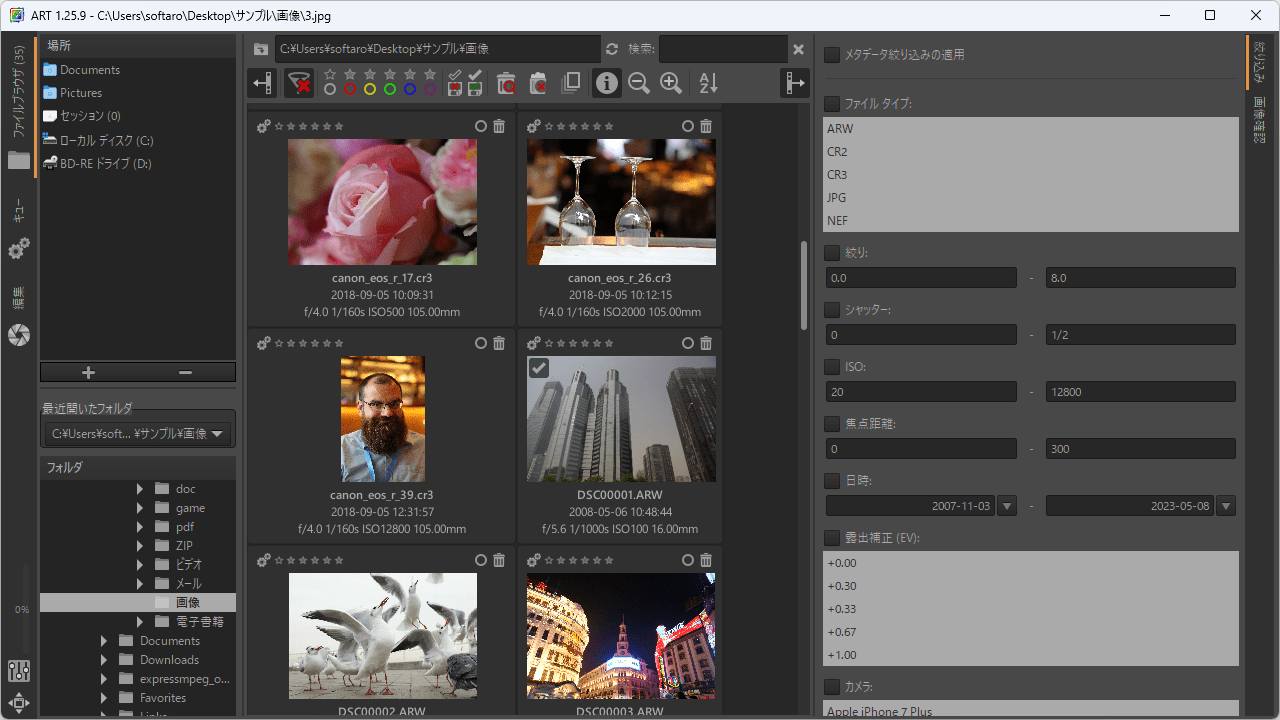Click the minus button under places list
Image resolution: width=1280 pixels, height=720 pixels.
pyautogui.click(x=185, y=373)
